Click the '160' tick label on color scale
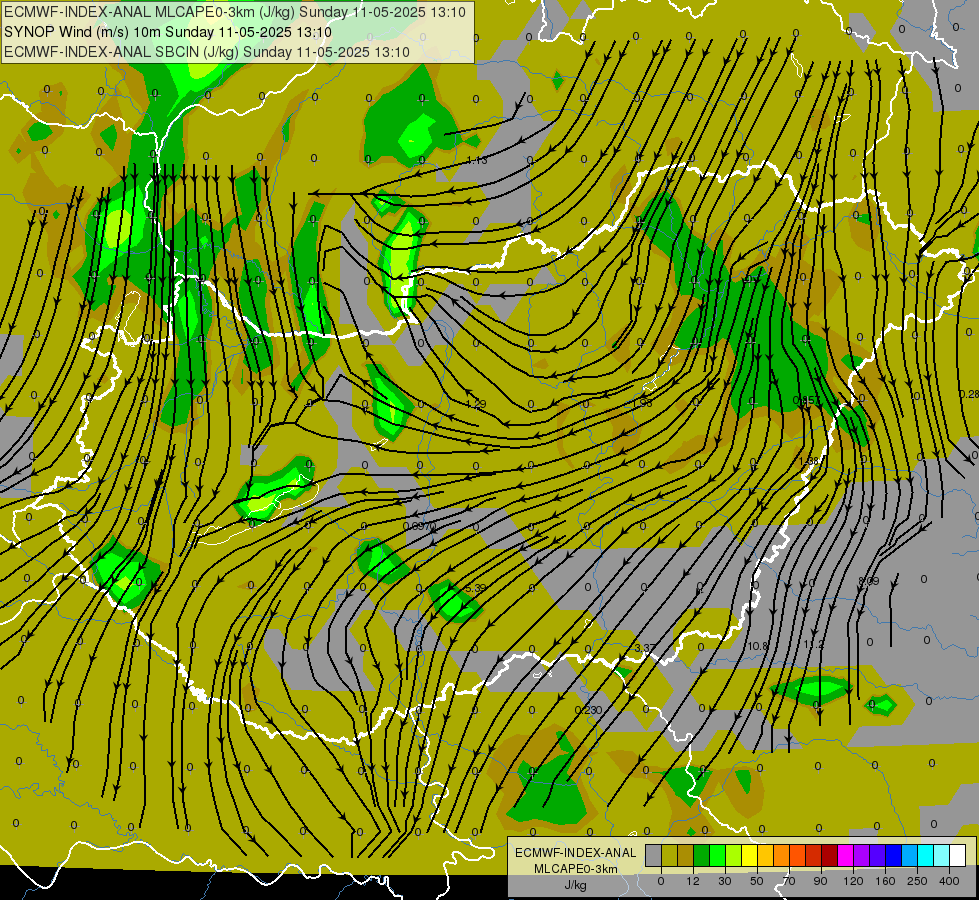 pyautogui.click(x=885, y=881)
